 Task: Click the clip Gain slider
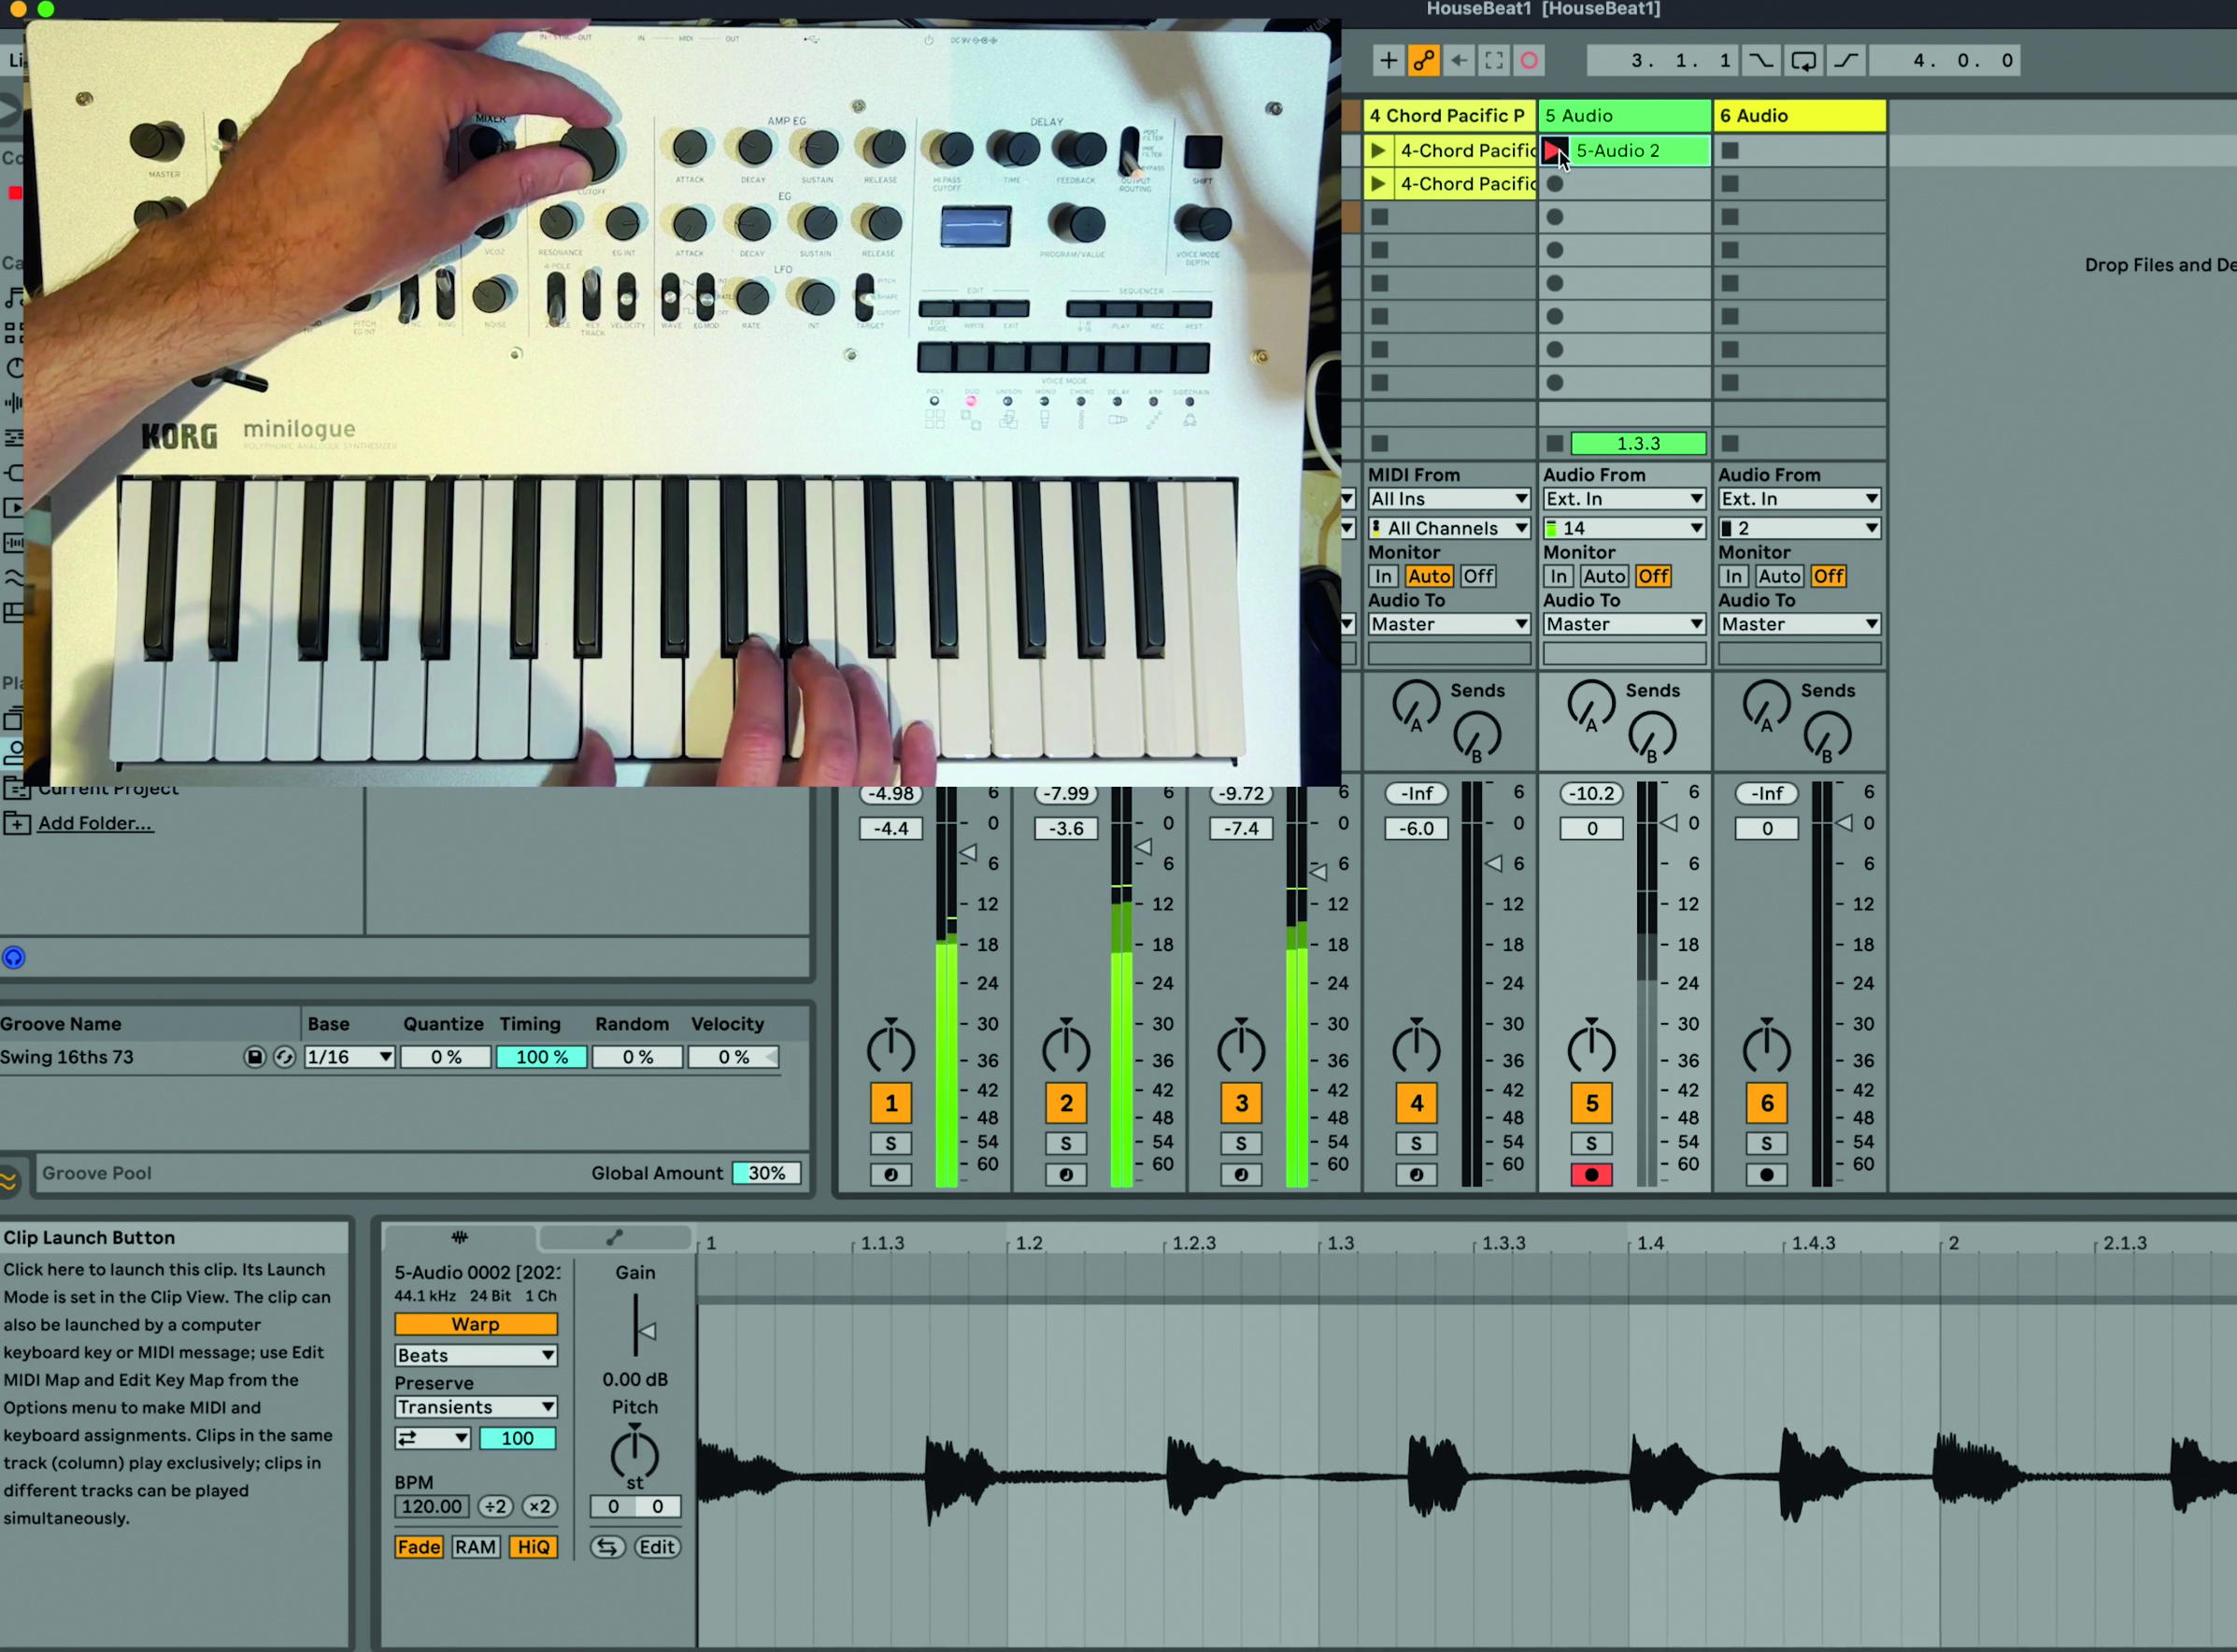(x=637, y=1327)
